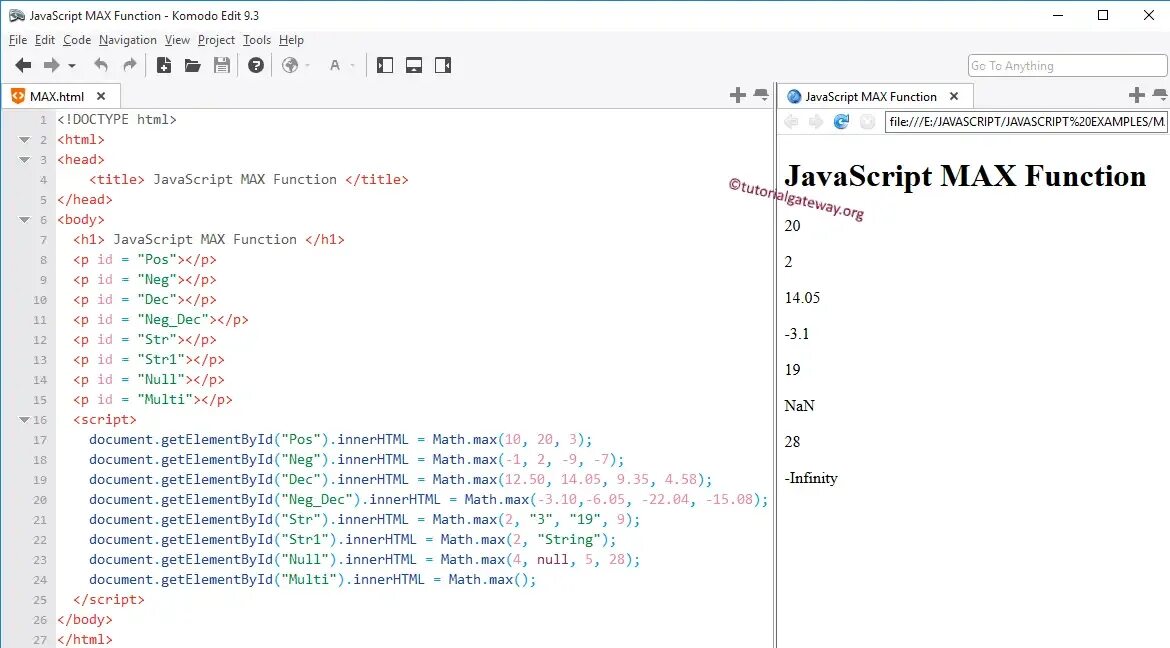Redo the last undone edit
Image resolution: width=1170 pixels, height=648 pixels.
[x=130, y=66]
